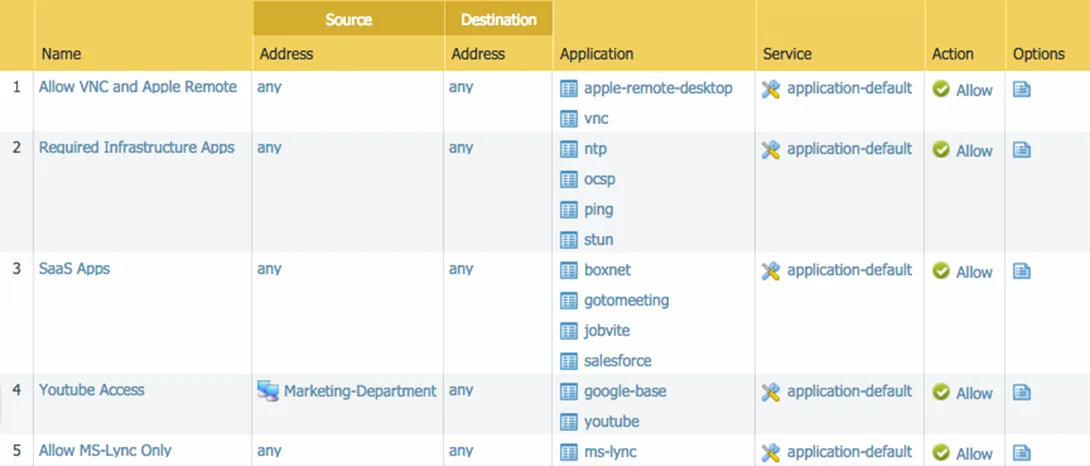
Task: Open options profile icon for Allow VNC rule
Action: 1021,89
